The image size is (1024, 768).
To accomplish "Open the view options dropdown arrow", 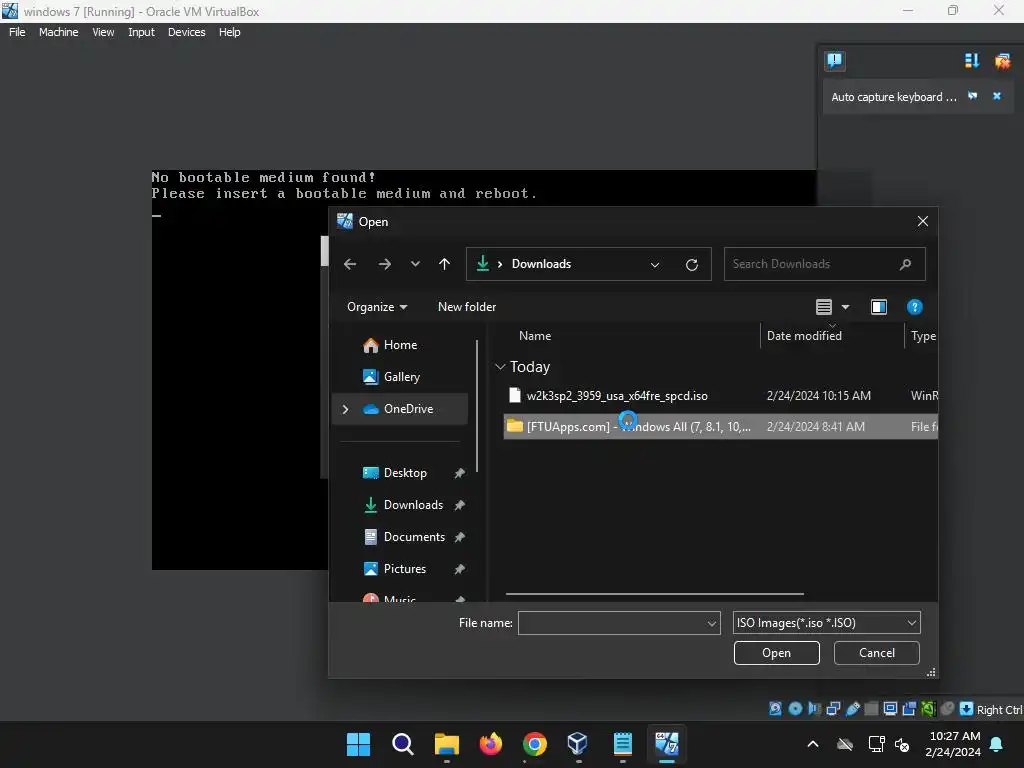I will click(x=845, y=307).
